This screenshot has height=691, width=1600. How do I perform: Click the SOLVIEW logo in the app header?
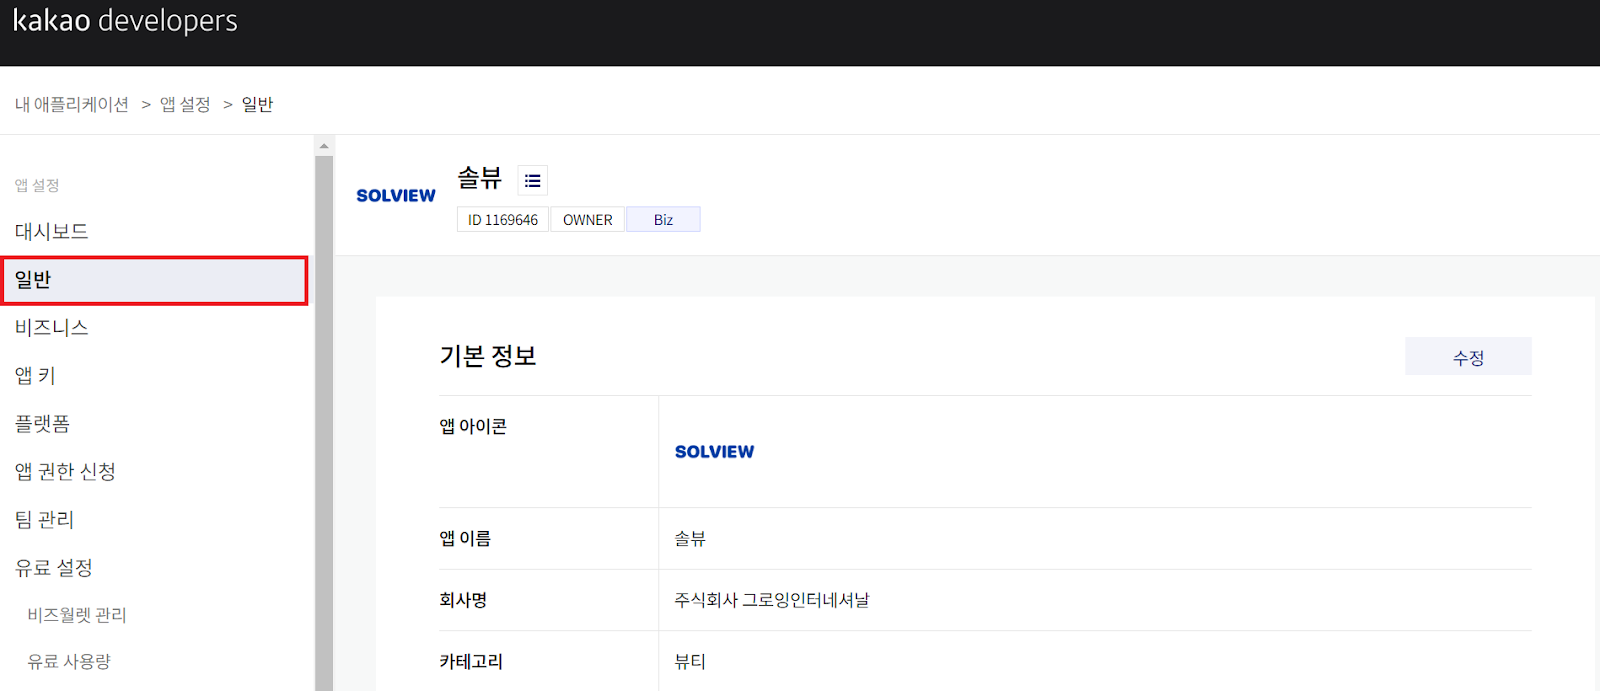pyautogui.click(x=396, y=196)
